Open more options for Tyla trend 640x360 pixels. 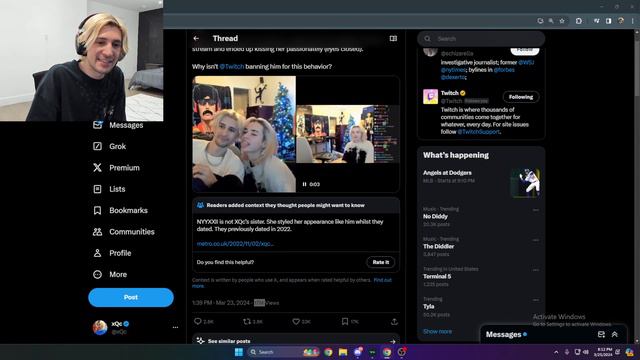pos(536,300)
